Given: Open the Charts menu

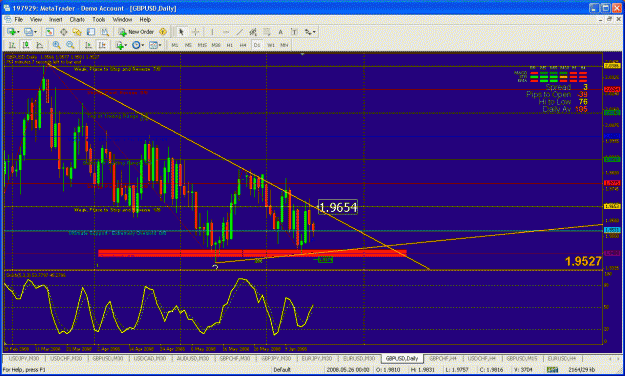Looking at the screenshot, I should (77, 19).
